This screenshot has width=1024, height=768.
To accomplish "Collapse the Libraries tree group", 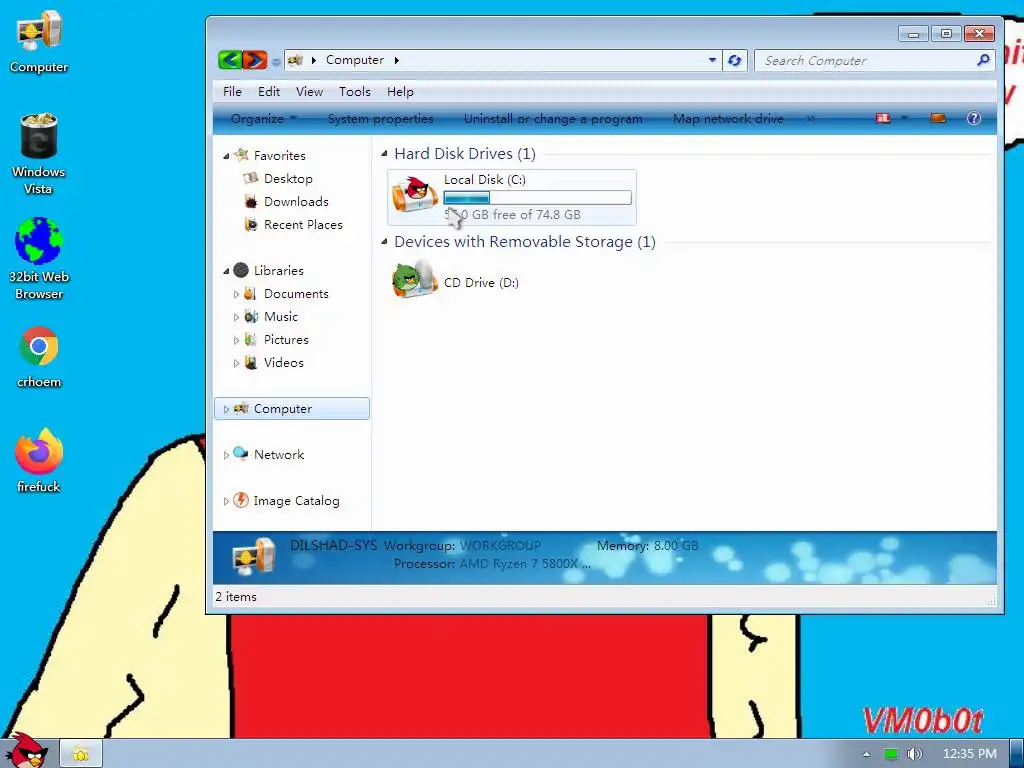I will pyautogui.click(x=226, y=271).
